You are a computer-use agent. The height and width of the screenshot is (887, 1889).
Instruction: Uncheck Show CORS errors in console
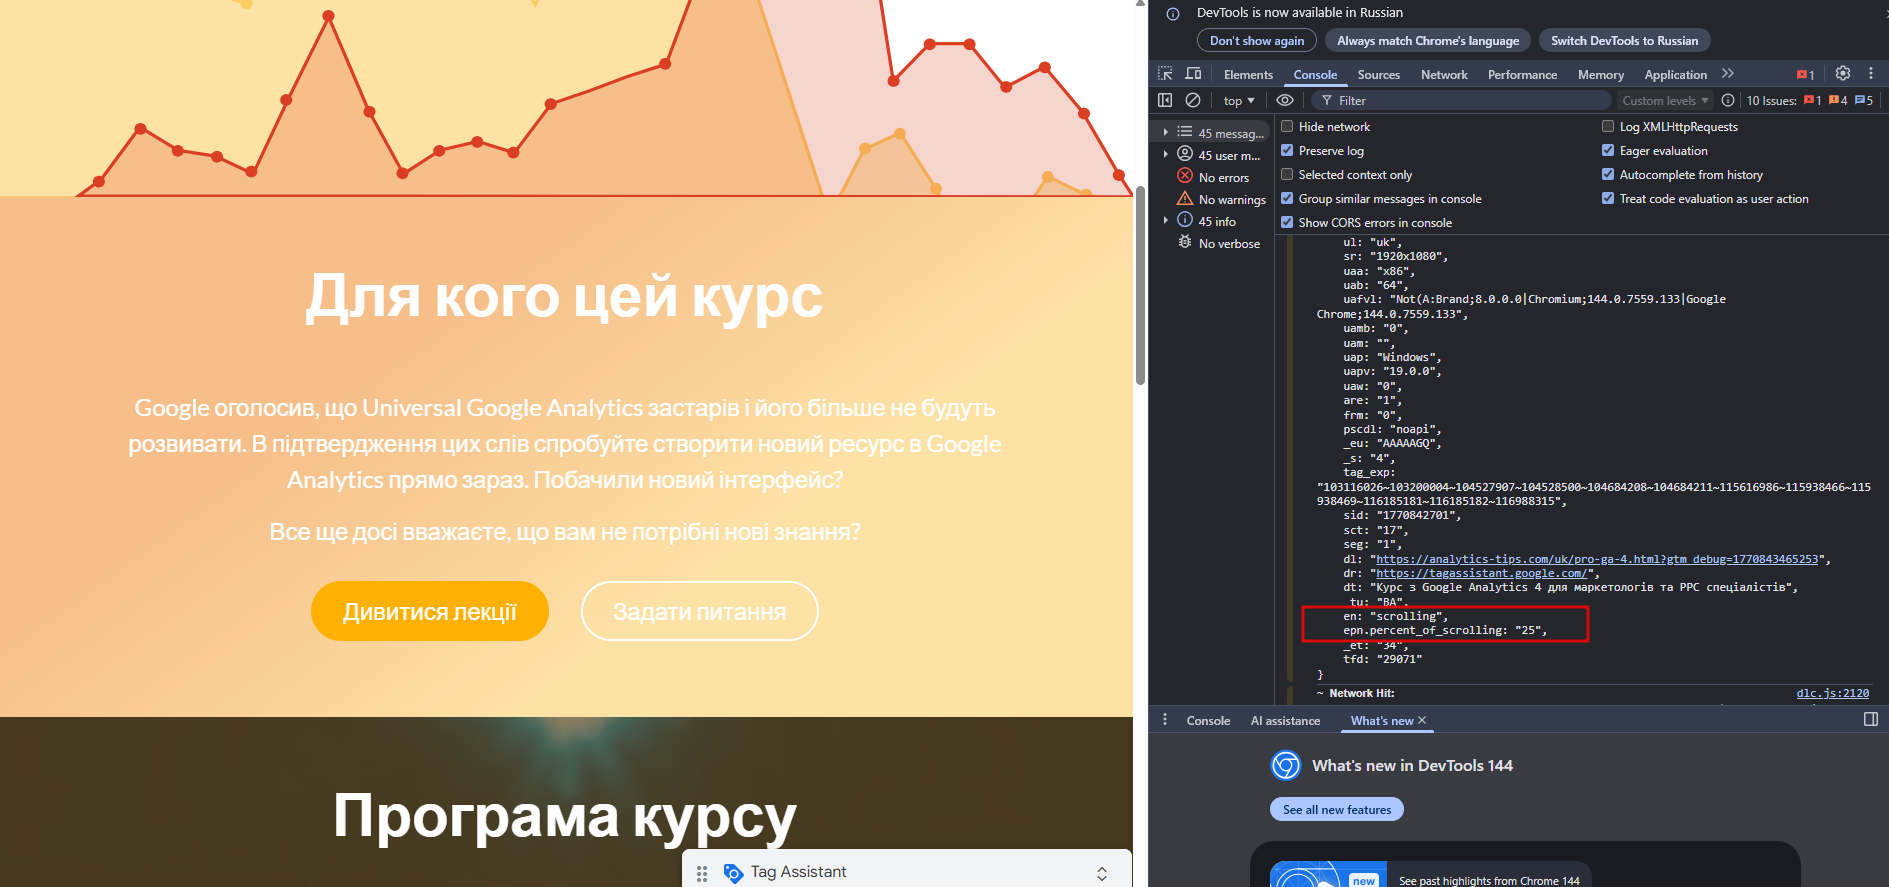1288,222
